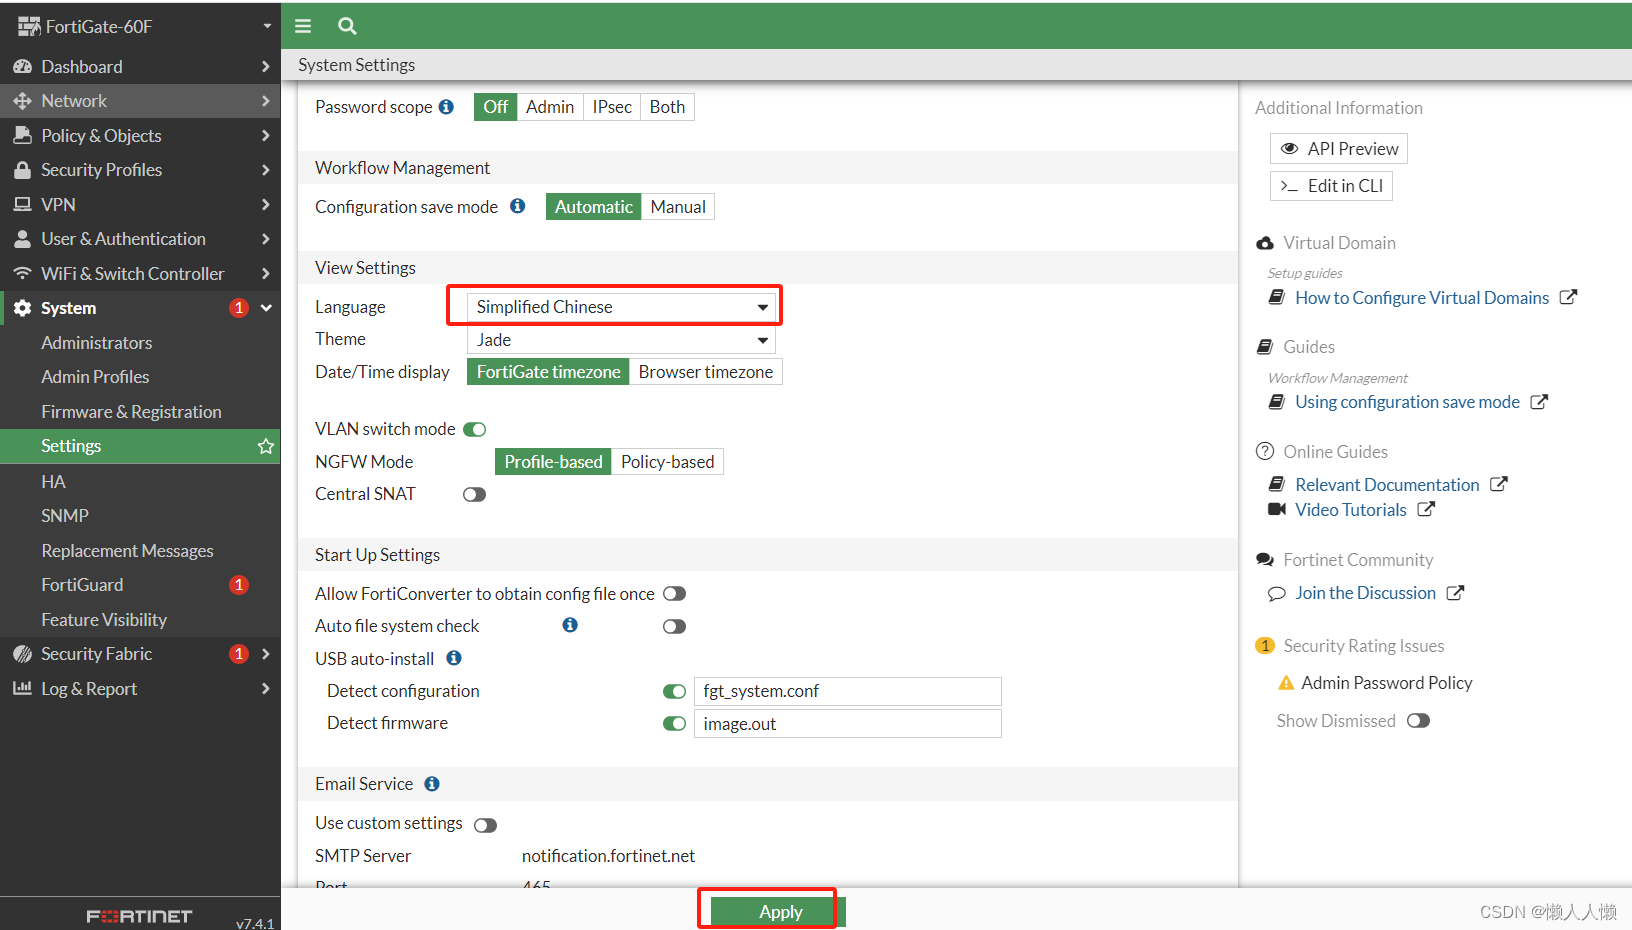The width and height of the screenshot is (1632, 930).
Task: Click the FortiGate-60F device icon
Action: (29, 27)
